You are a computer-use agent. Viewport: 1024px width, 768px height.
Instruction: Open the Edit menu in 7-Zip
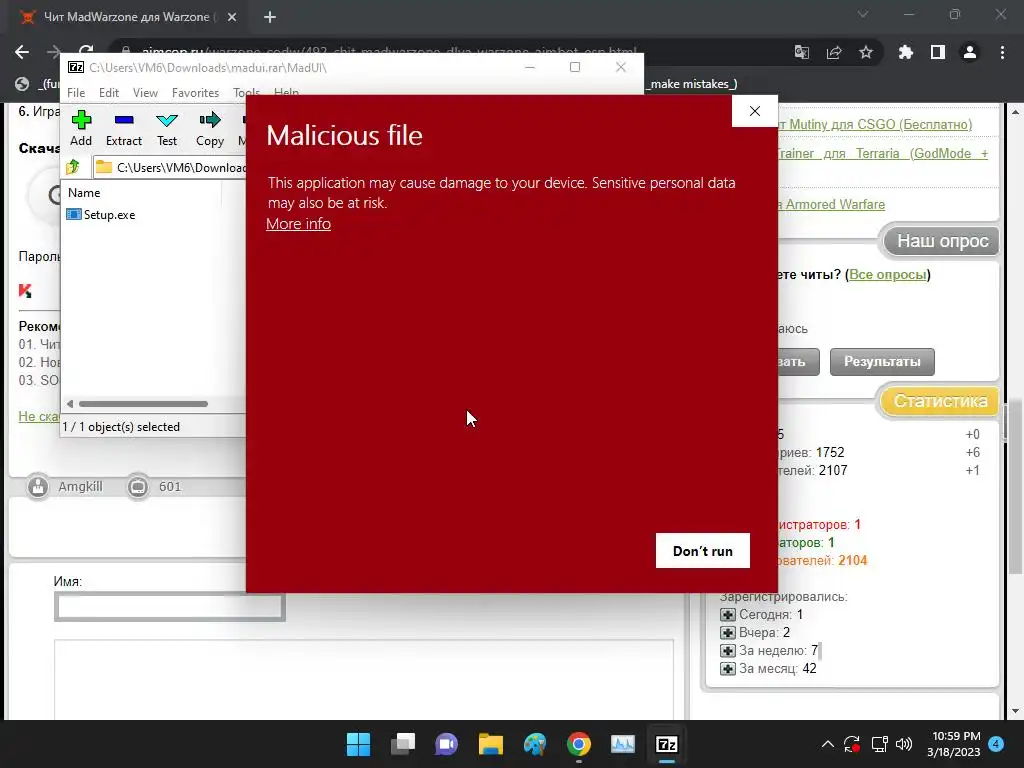(108, 93)
